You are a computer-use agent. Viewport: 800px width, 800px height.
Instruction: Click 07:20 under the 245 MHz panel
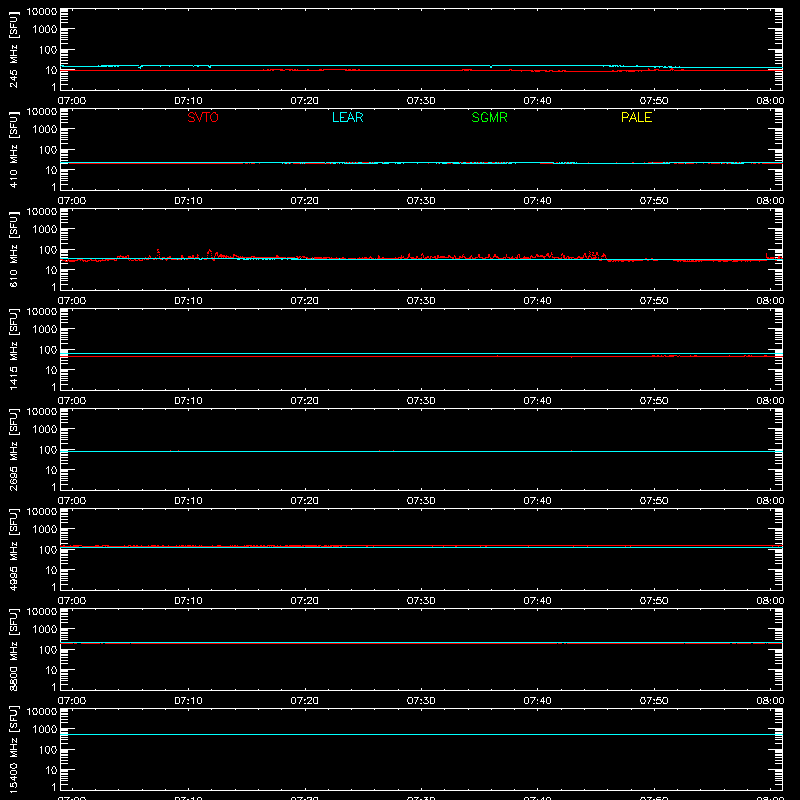pyautogui.click(x=305, y=101)
